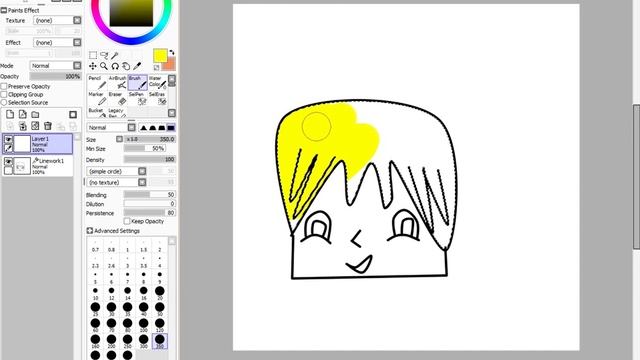Select the Hand pan tool

[126, 66]
